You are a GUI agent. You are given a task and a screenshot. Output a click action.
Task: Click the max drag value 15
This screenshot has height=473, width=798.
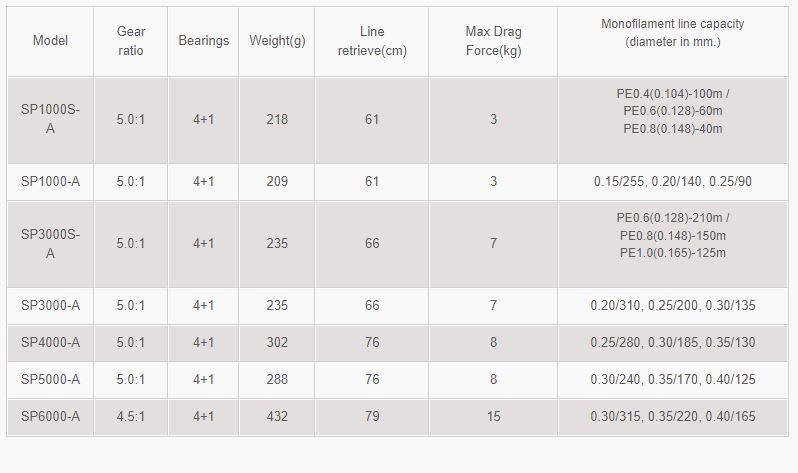[x=493, y=417]
